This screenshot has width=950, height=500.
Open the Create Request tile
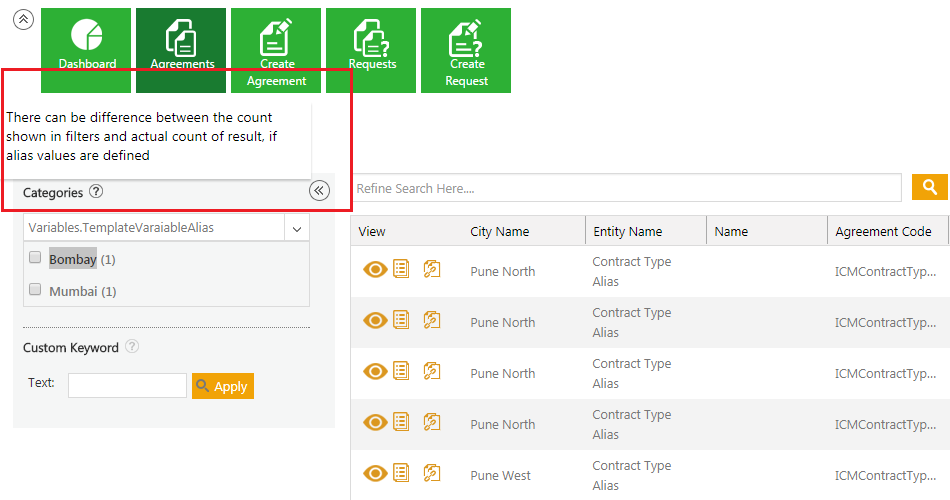click(x=466, y=50)
